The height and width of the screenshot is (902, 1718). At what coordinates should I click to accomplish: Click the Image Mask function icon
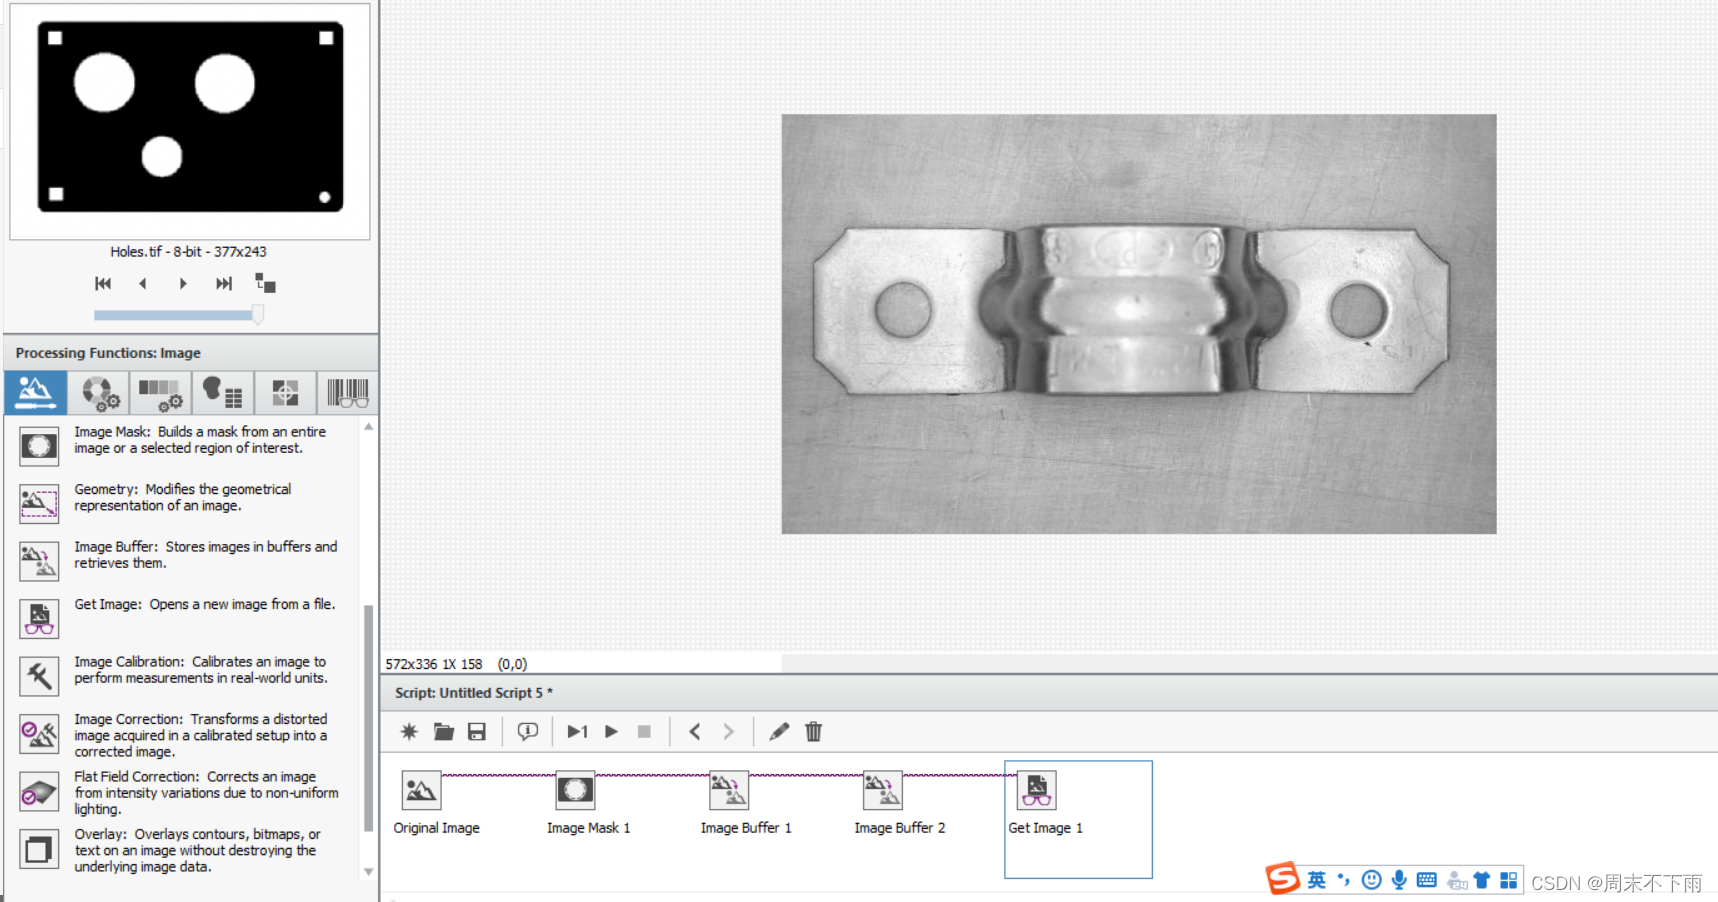[x=39, y=446]
